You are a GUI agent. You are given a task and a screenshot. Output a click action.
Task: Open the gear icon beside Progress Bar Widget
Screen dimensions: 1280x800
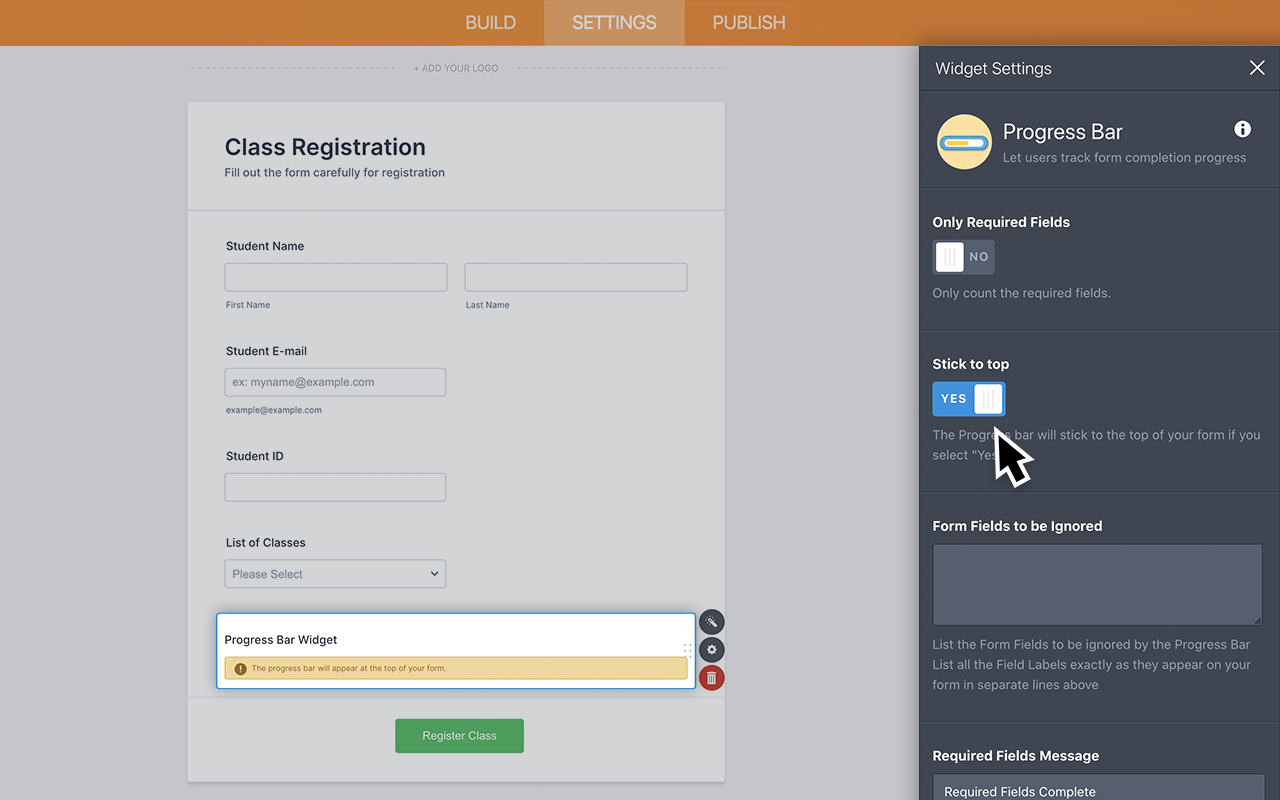coord(711,649)
